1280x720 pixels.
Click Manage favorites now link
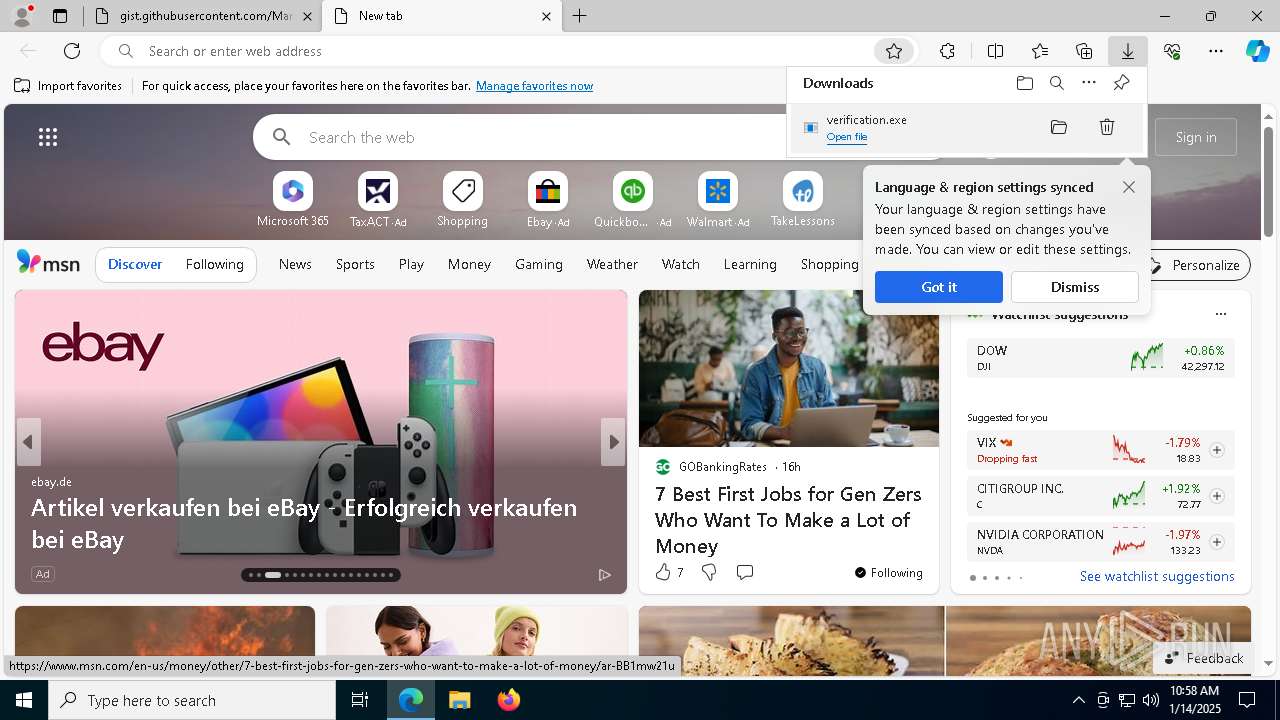(535, 86)
